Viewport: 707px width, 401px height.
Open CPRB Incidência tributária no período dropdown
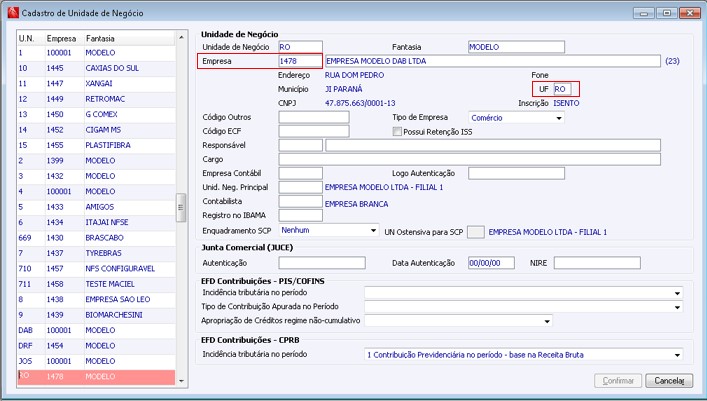523,355
